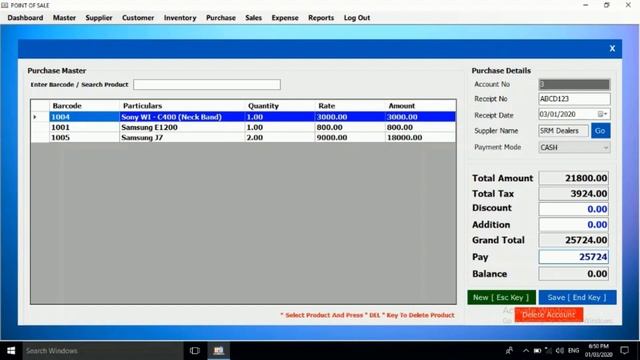Select barcode cell 1004
The image size is (640, 360).
click(84, 117)
